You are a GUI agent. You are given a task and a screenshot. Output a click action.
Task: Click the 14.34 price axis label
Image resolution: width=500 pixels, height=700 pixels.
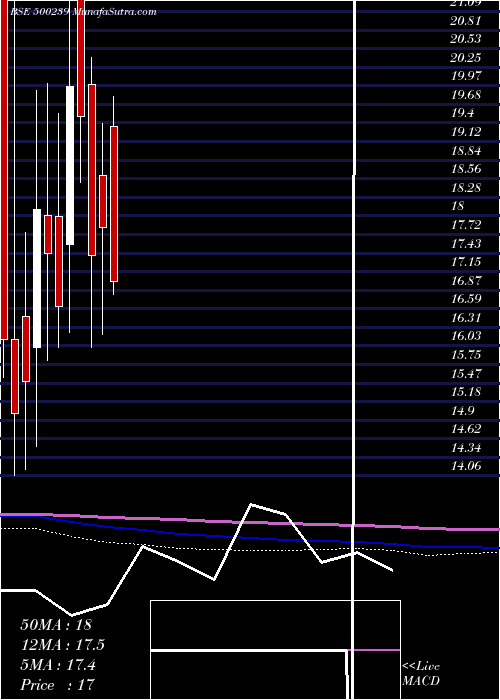pyautogui.click(x=466, y=447)
